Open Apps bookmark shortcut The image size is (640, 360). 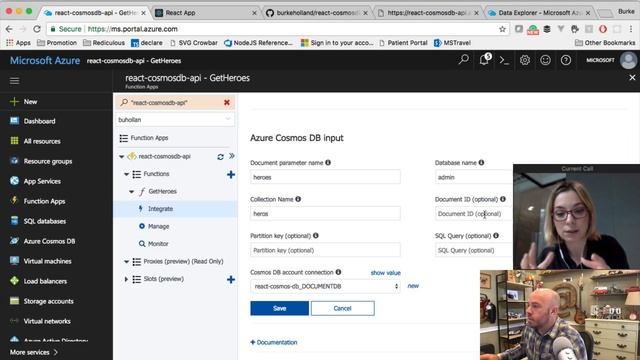pyautogui.click(x=18, y=42)
